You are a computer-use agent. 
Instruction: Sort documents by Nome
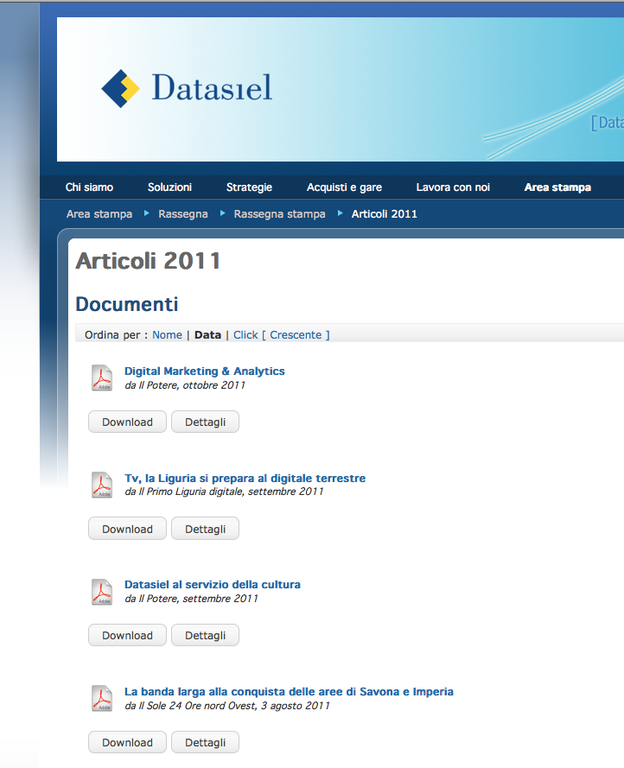pyautogui.click(x=167, y=335)
